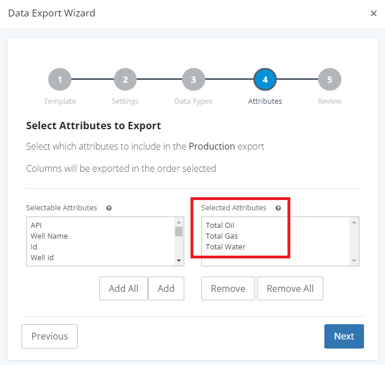The image size is (385, 365).
Task: Click the Attributes step label
Action: (x=265, y=101)
